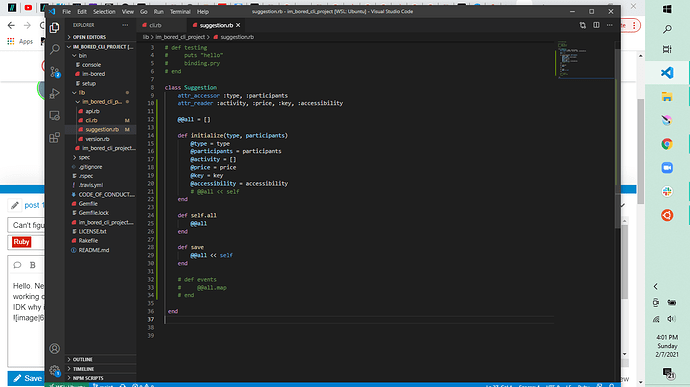The height and width of the screenshot is (387, 690).
Task: Open the Run and Debug view
Action: 55,93
